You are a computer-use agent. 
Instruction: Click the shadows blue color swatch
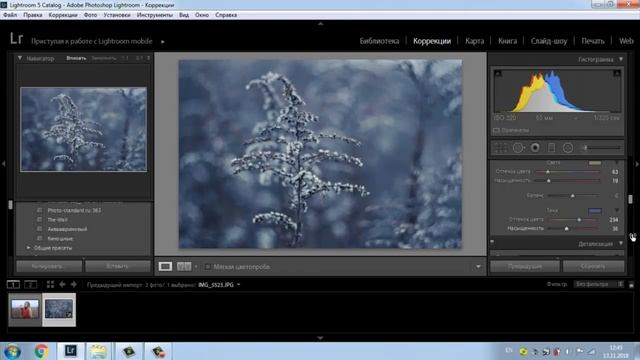pyautogui.click(x=595, y=211)
